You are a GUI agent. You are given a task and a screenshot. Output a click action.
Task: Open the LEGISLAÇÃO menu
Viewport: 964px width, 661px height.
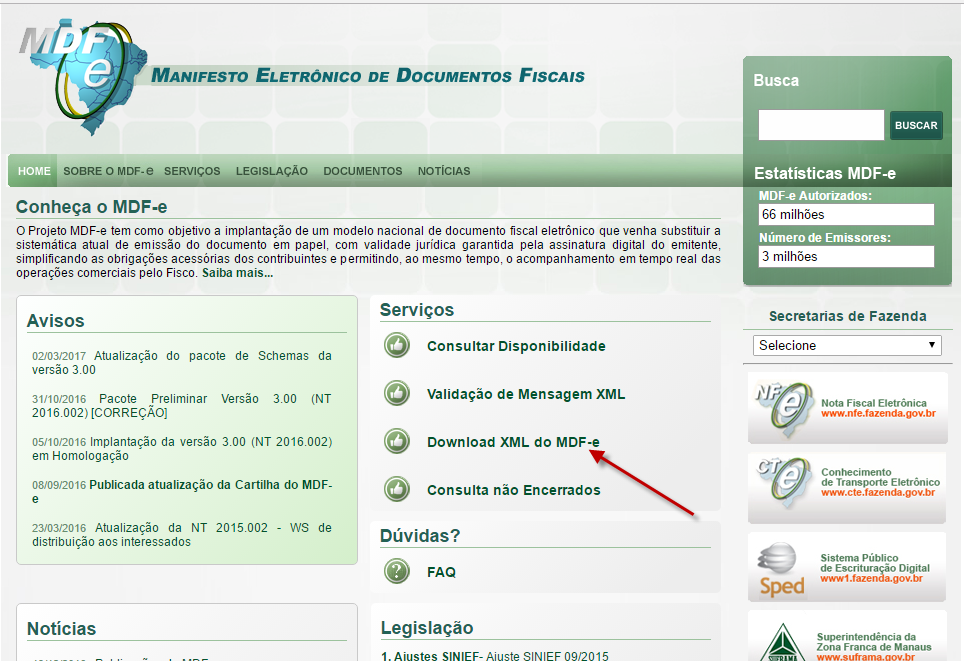[272, 171]
